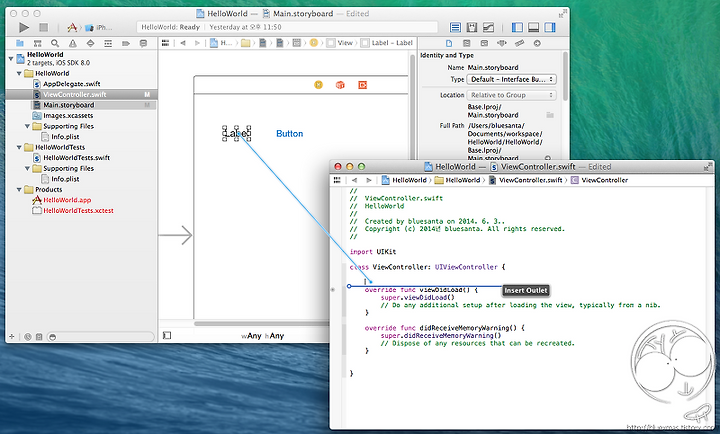Collapse the HelloWorldTests group

(x=19, y=147)
